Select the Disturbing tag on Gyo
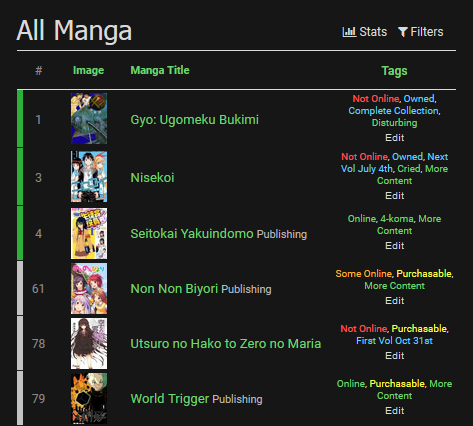Viewport: 473px width, 426px height. click(x=394, y=123)
